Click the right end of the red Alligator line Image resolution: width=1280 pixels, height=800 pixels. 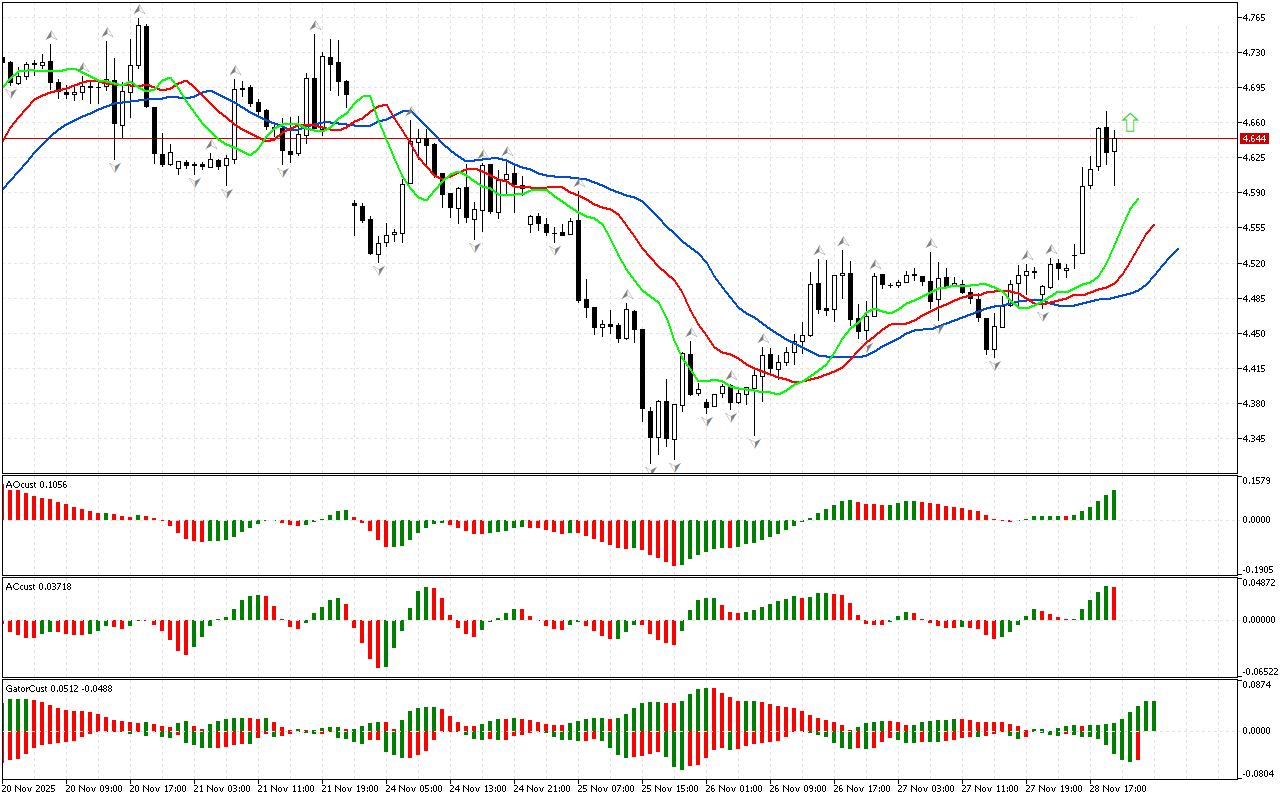pyautogui.click(x=1154, y=226)
